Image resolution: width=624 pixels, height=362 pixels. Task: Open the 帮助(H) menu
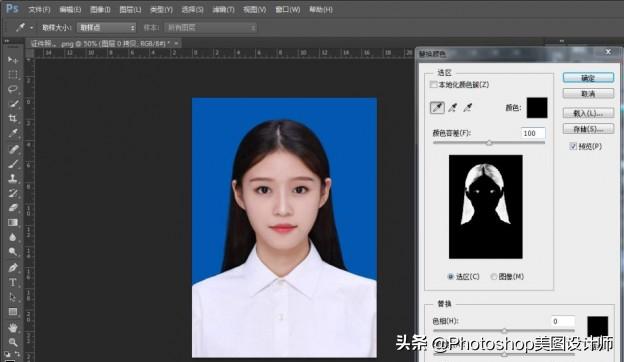[x=321, y=10]
